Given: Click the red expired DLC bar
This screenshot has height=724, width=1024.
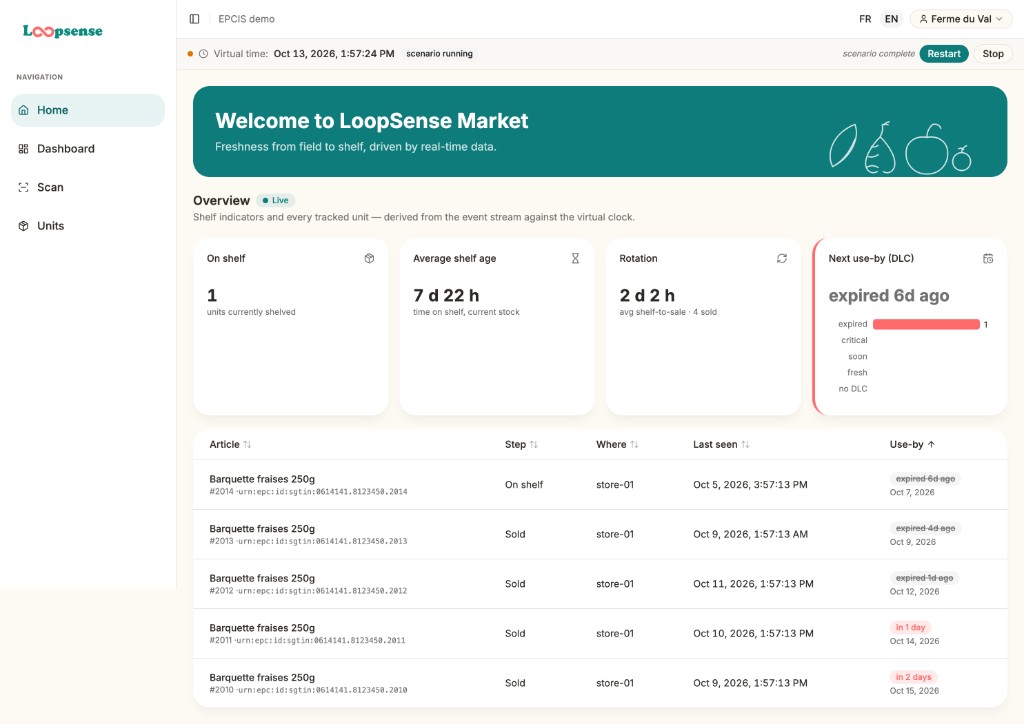Looking at the screenshot, I should point(926,324).
